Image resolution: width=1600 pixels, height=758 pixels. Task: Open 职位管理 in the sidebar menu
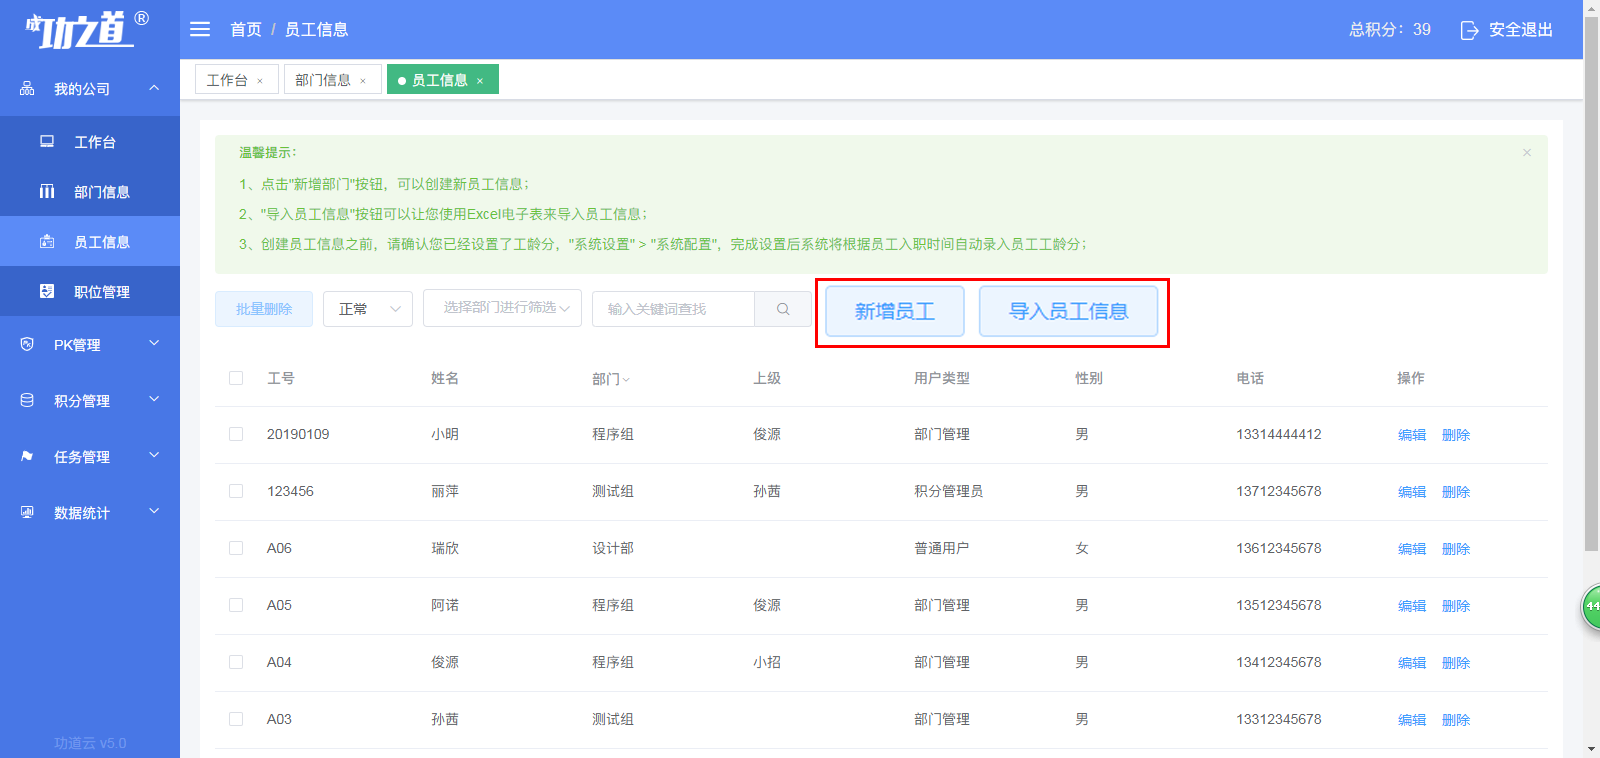point(90,291)
